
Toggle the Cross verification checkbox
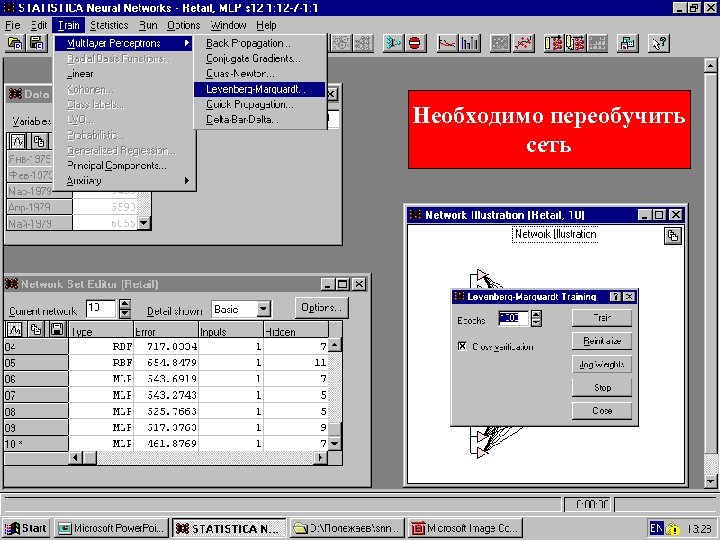pyautogui.click(x=462, y=346)
